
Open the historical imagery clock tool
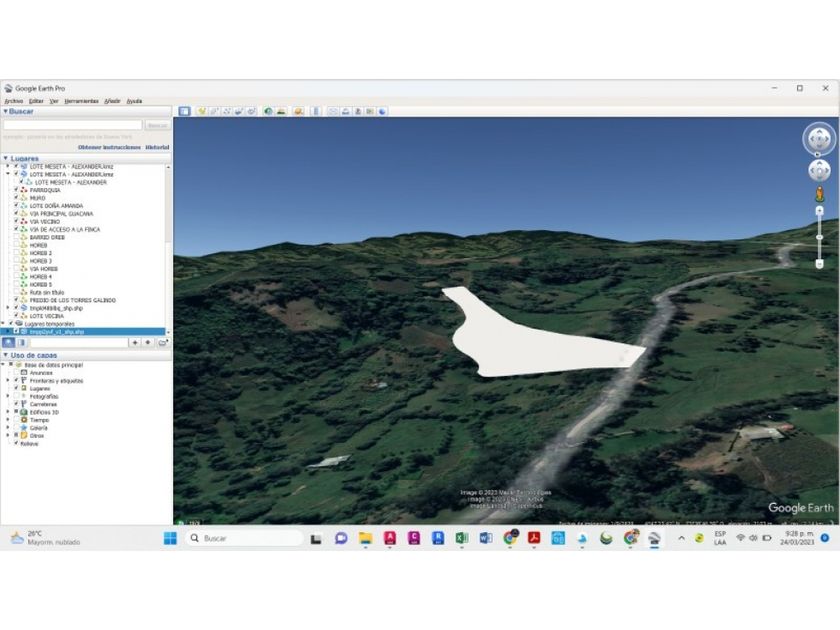pyautogui.click(x=269, y=111)
